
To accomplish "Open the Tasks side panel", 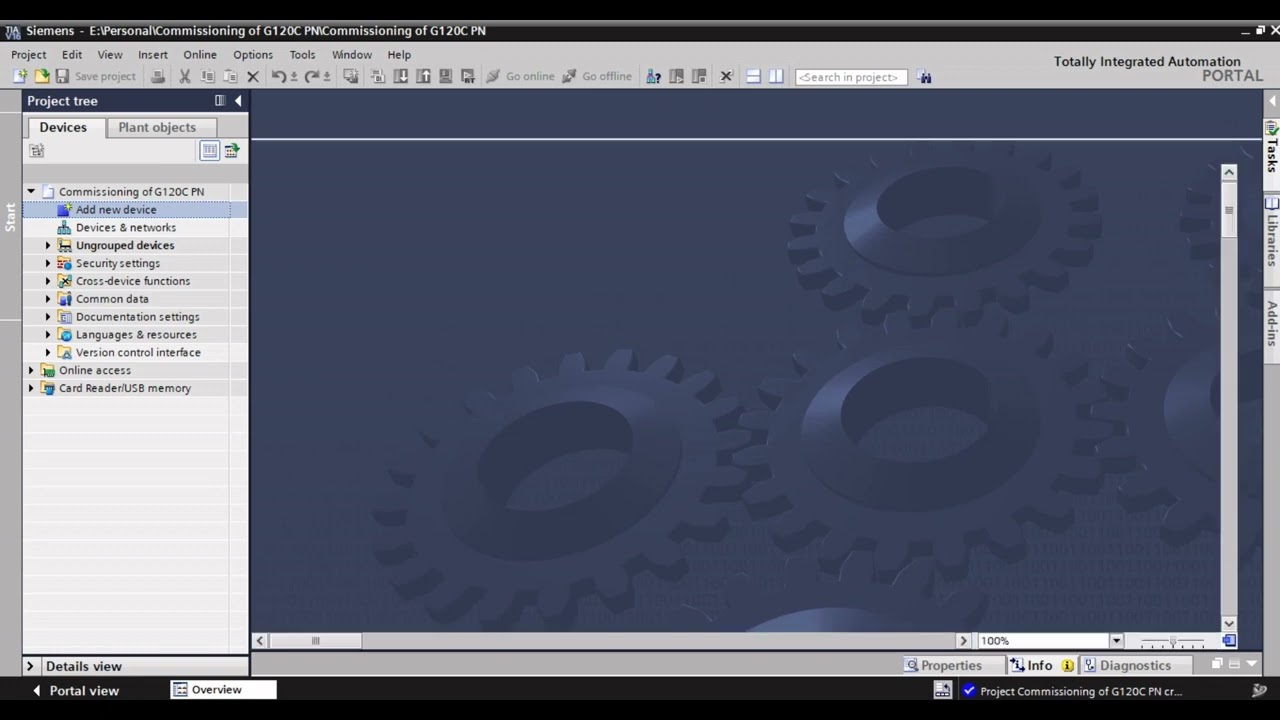I will click(1272, 147).
